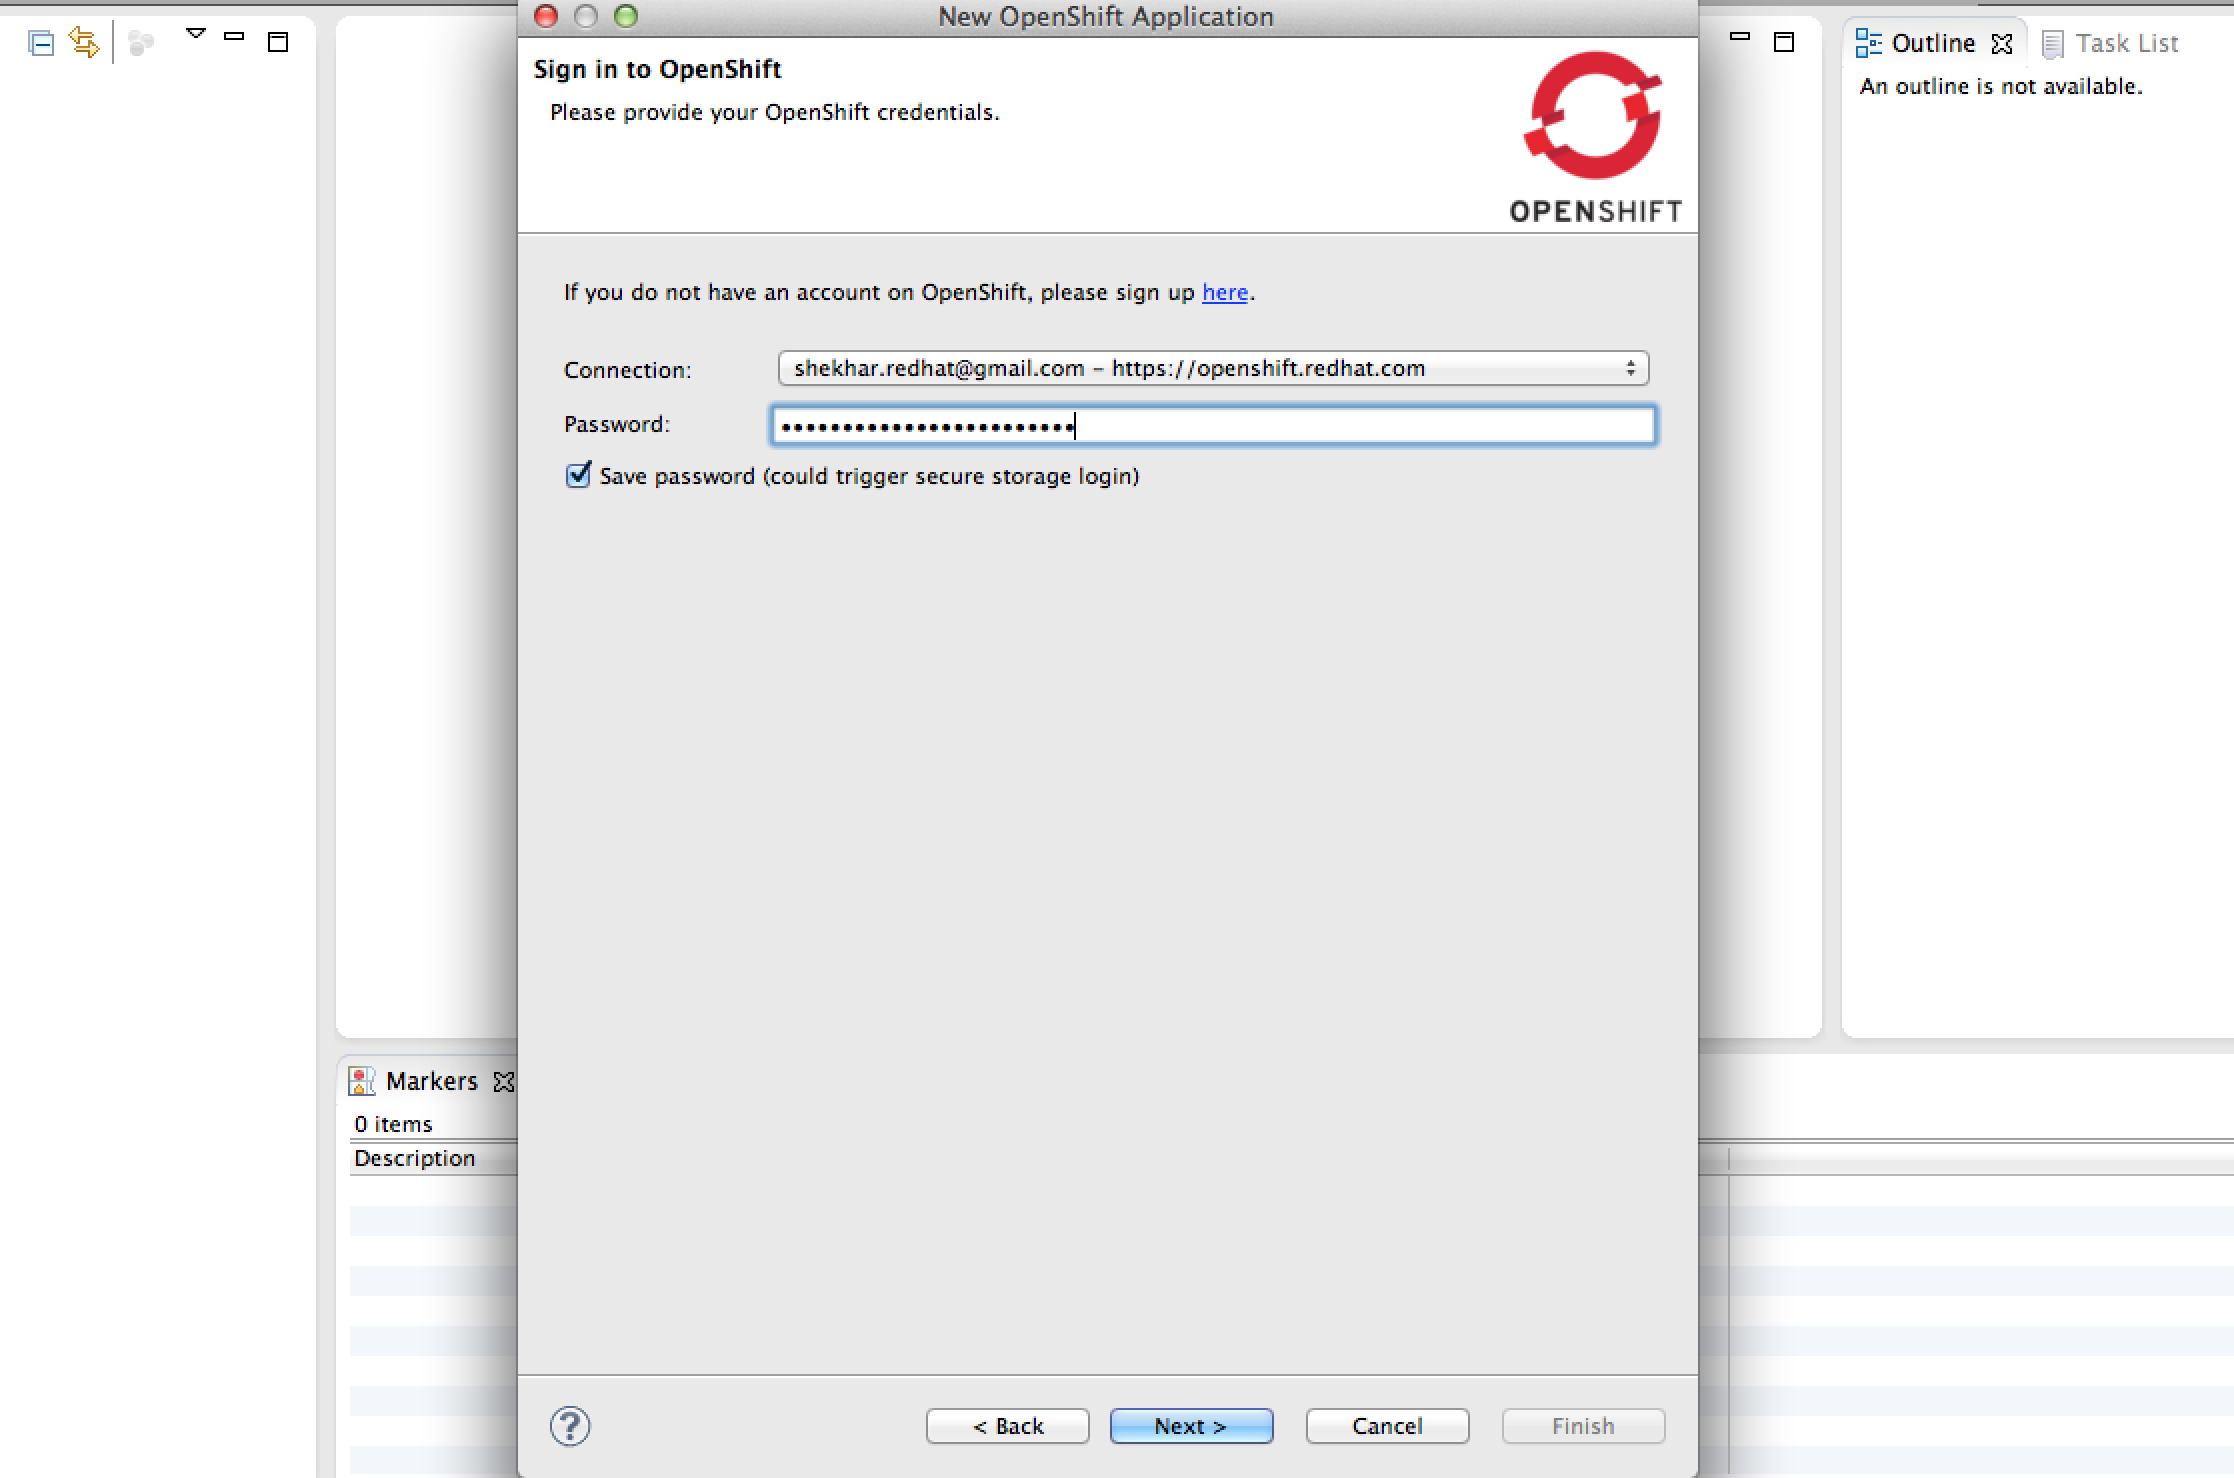Click the Collapse All icon in left panel

41,43
